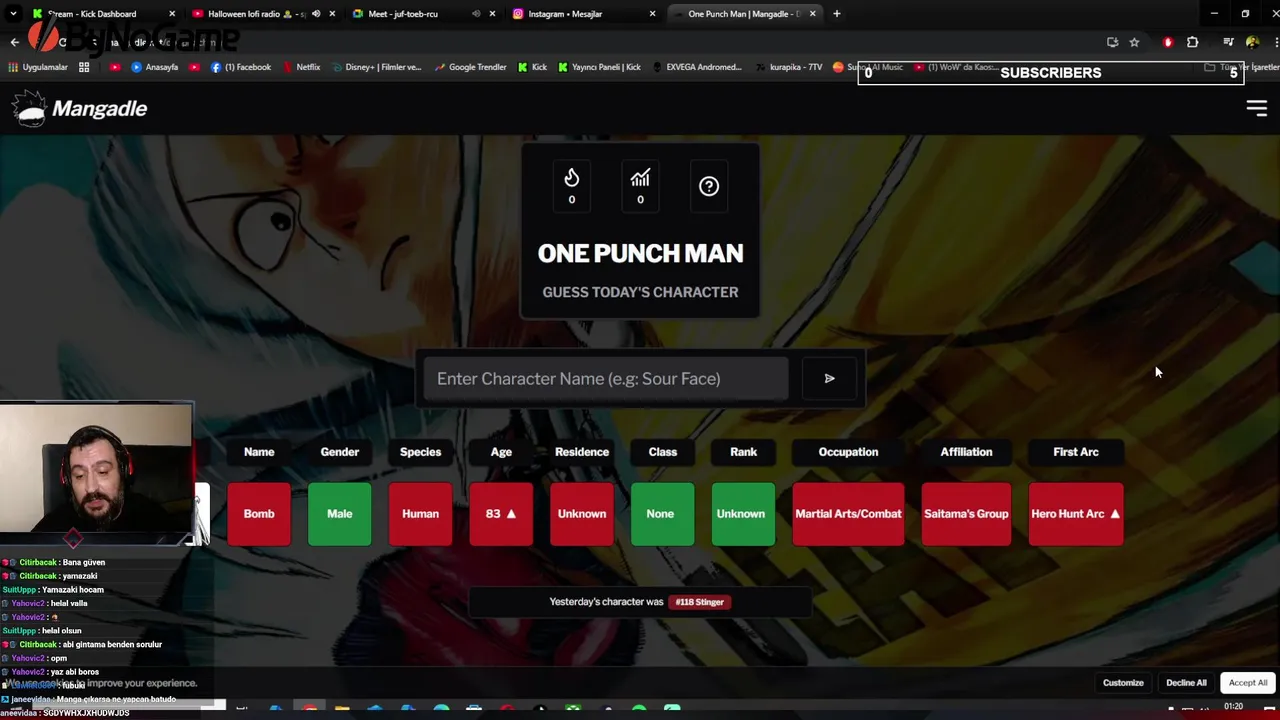Open the hamburger menu on Mangadle
Viewport: 1280px width, 720px height.
click(1257, 108)
